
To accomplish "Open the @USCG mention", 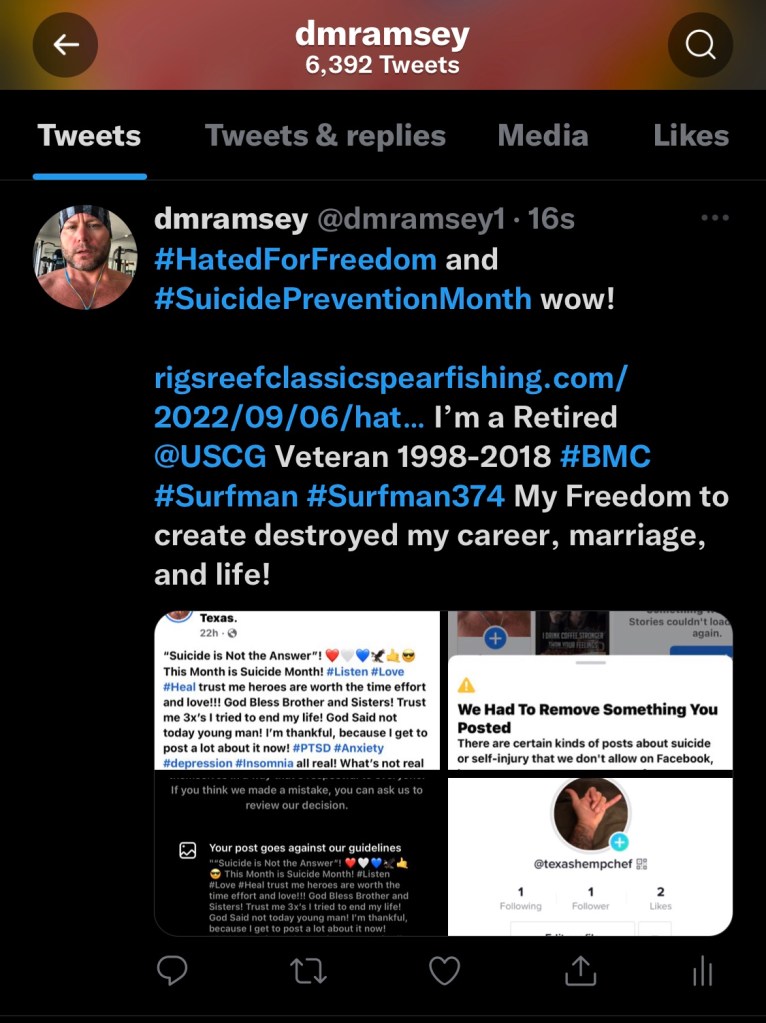I will click(x=210, y=456).
